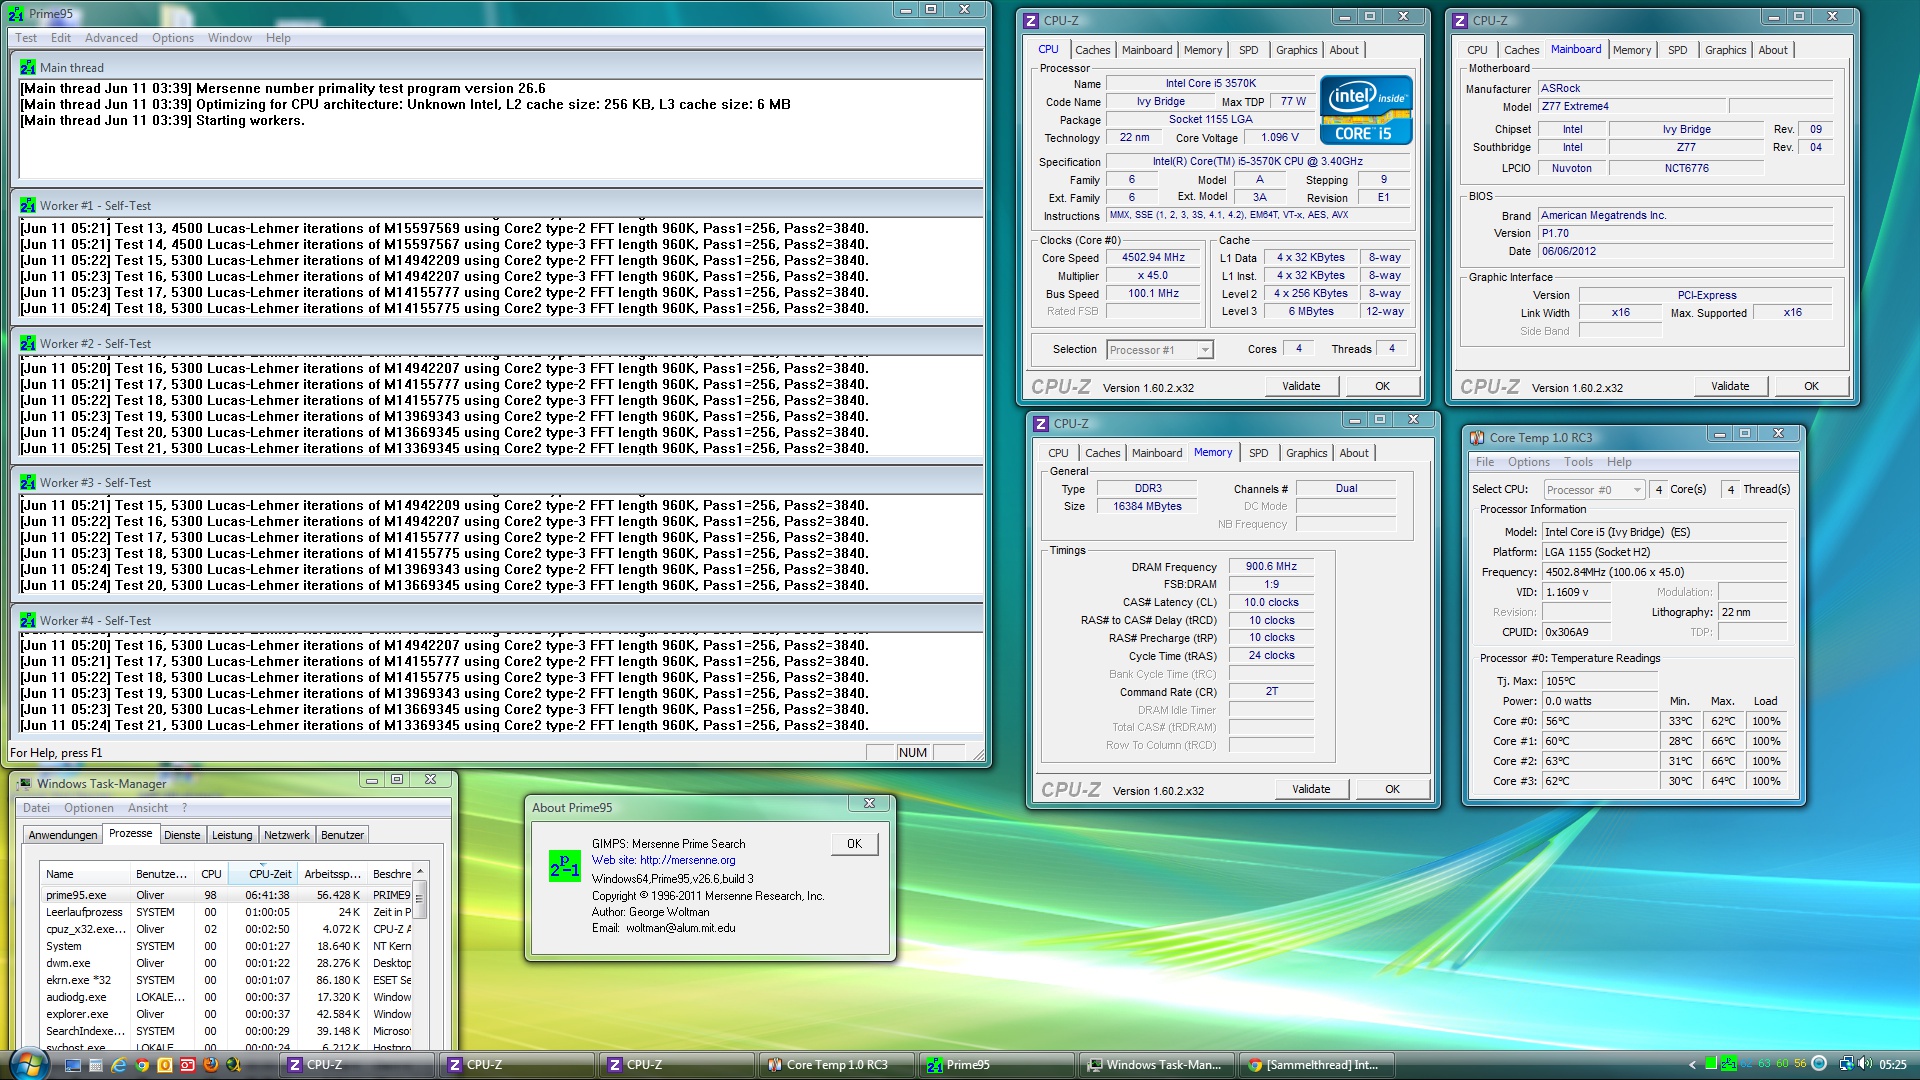Open the mersenne.org web site link
This screenshot has height=1080, width=1920.
click(x=687, y=860)
